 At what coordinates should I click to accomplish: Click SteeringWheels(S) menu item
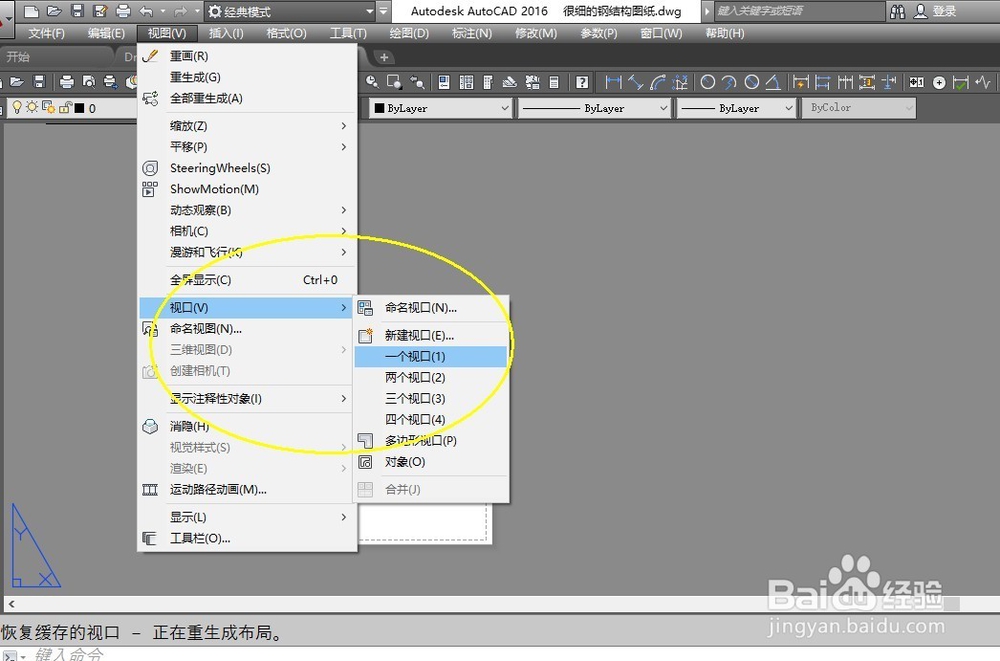point(247,168)
